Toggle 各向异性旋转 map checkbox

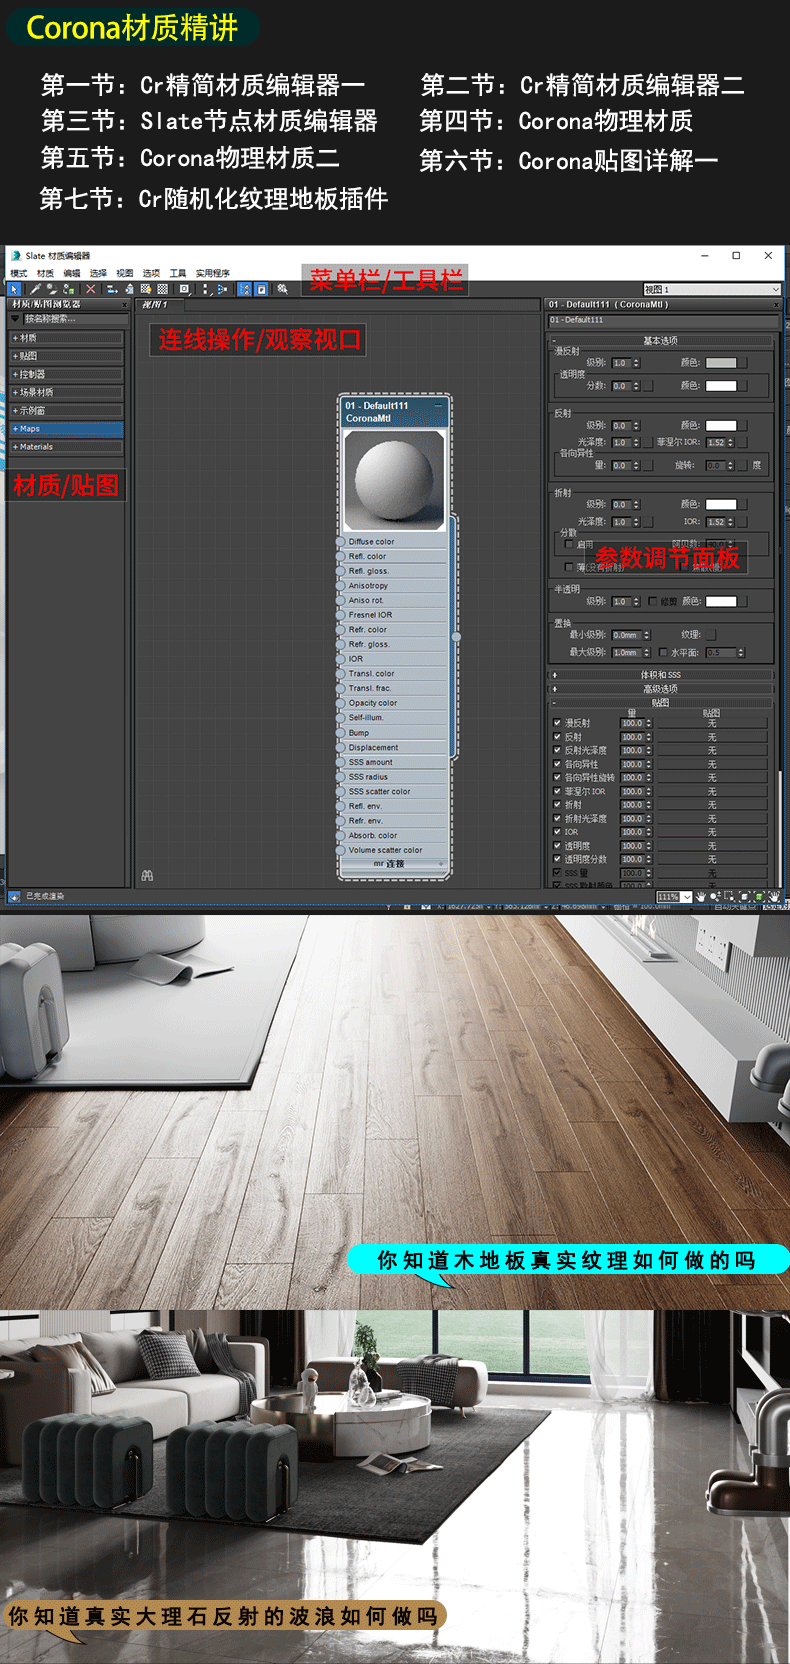(x=557, y=777)
